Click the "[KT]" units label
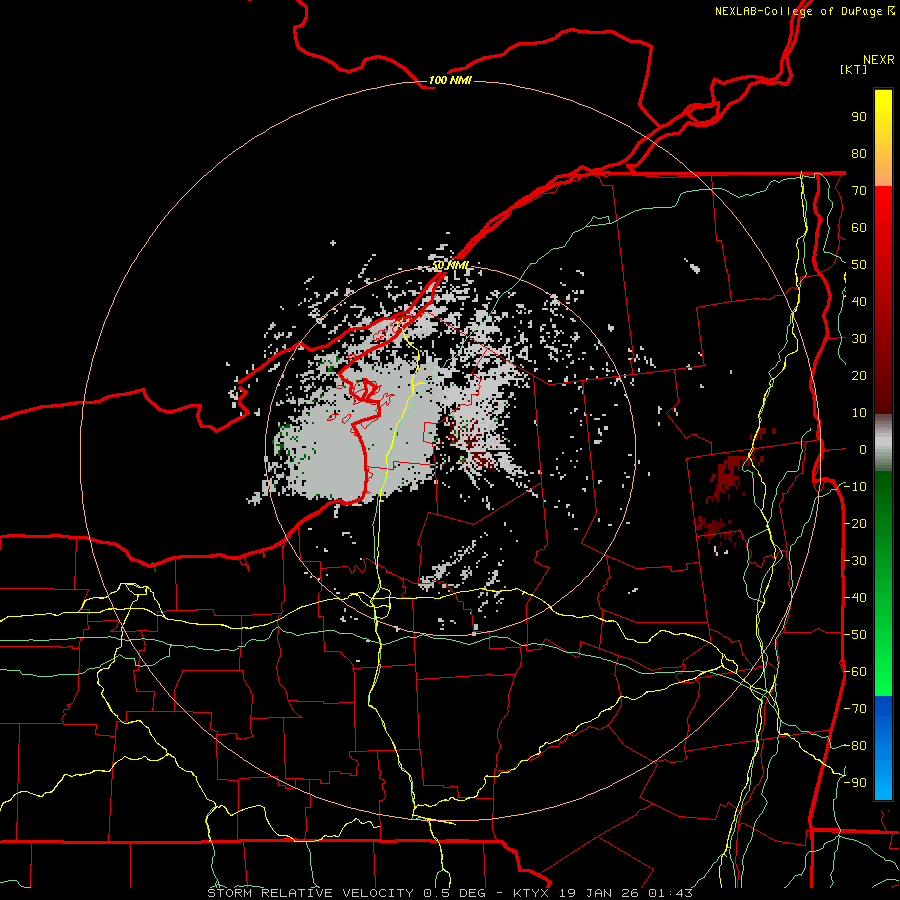This screenshot has width=900, height=900. point(853,69)
